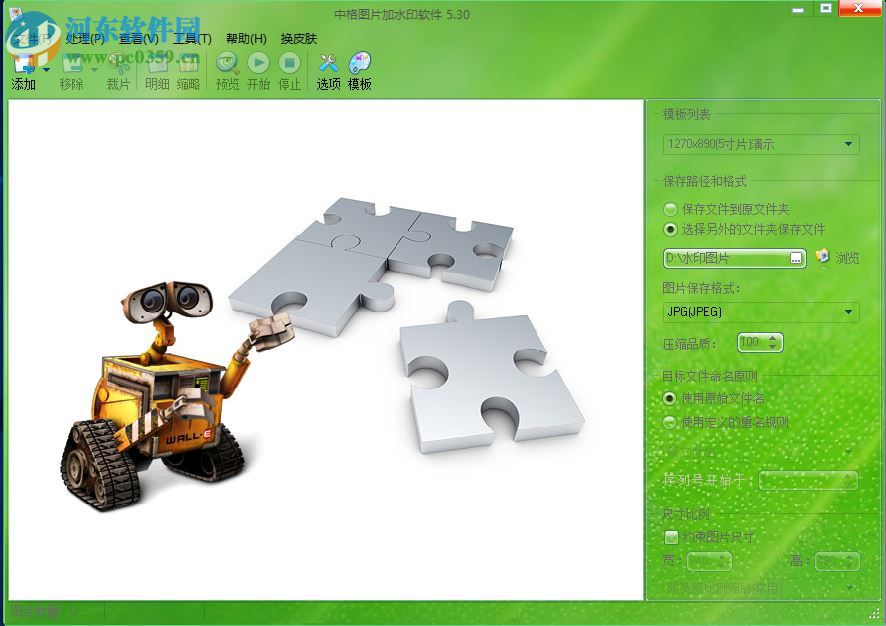Increase 压缩品质 with the up stepper
The height and width of the screenshot is (626, 886).
[772, 337]
